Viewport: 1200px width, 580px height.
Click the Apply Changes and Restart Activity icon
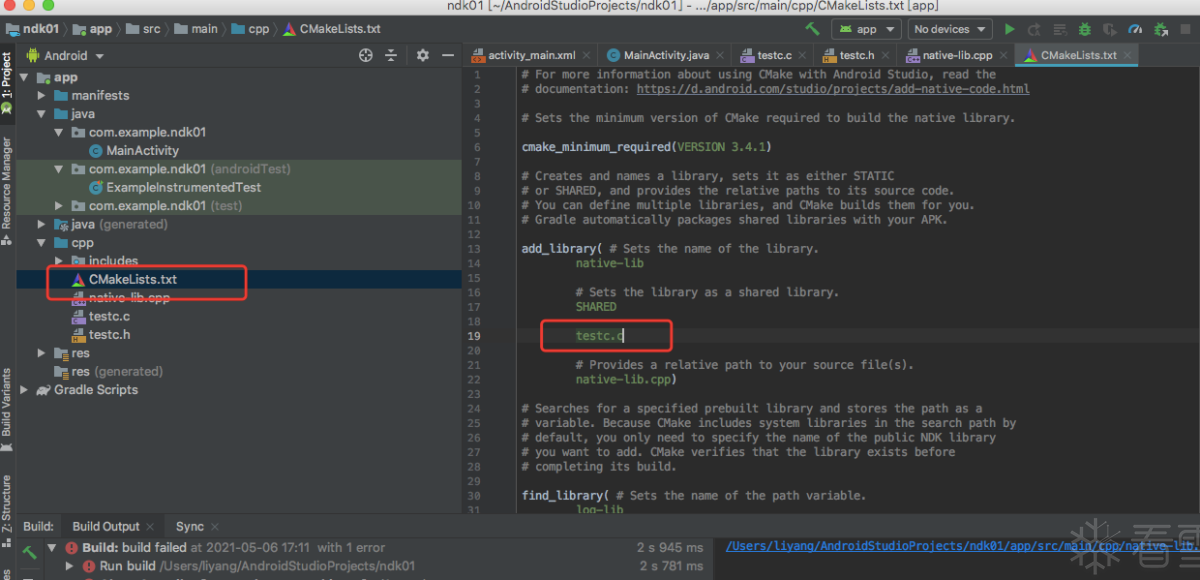coord(1033,29)
